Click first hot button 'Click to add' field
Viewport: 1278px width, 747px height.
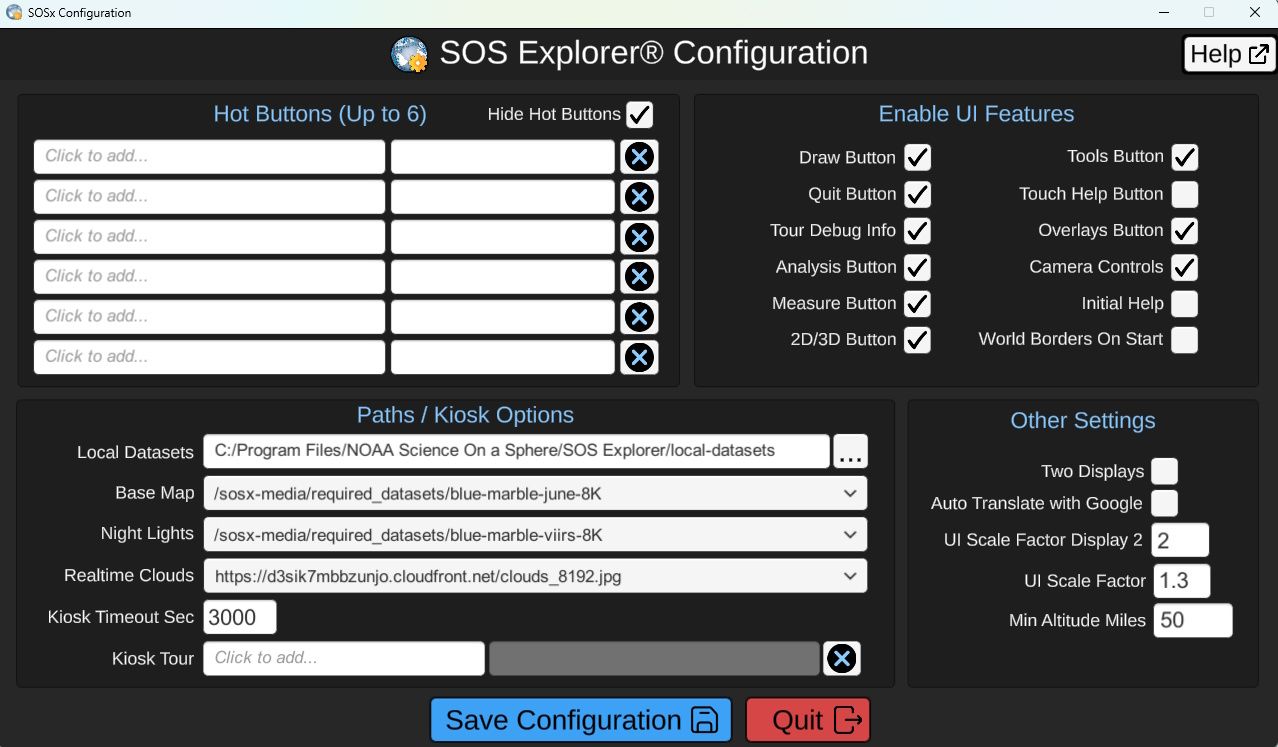coord(209,157)
